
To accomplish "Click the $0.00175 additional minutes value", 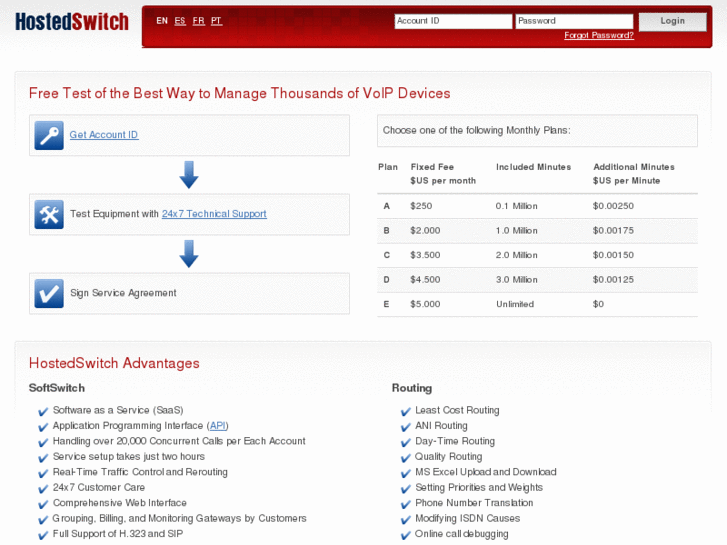I will pos(613,231).
